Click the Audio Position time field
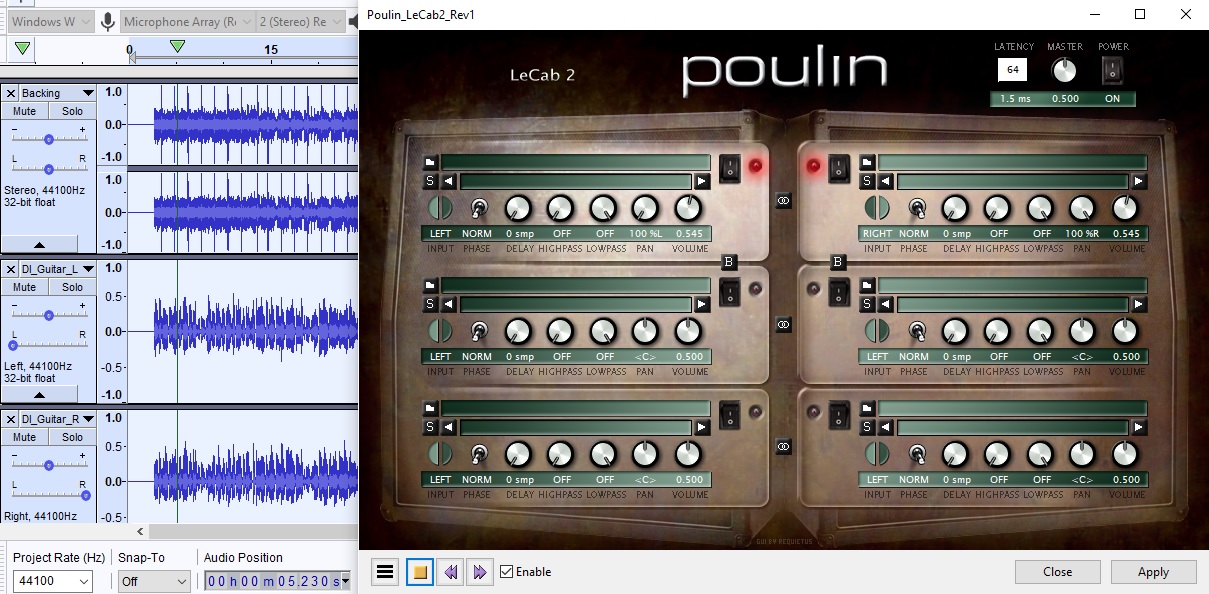Image resolution: width=1209 pixels, height=594 pixels. click(x=277, y=581)
